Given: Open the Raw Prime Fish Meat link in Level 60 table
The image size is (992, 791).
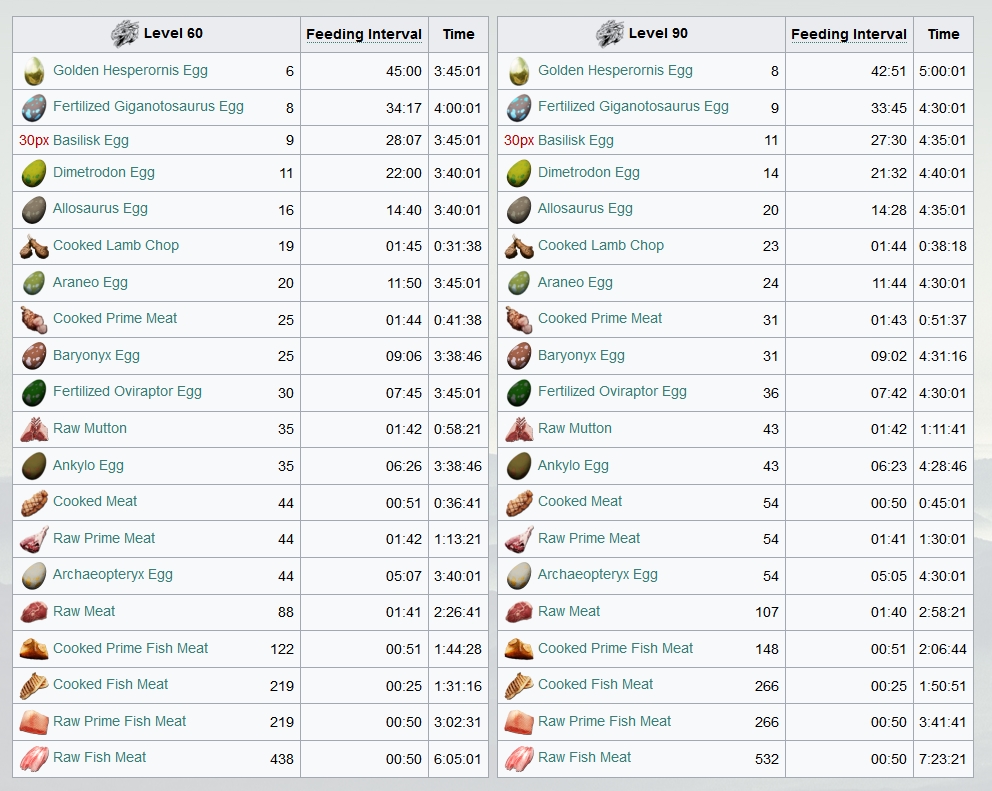Looking at the screenshot, I should (120, 721).
